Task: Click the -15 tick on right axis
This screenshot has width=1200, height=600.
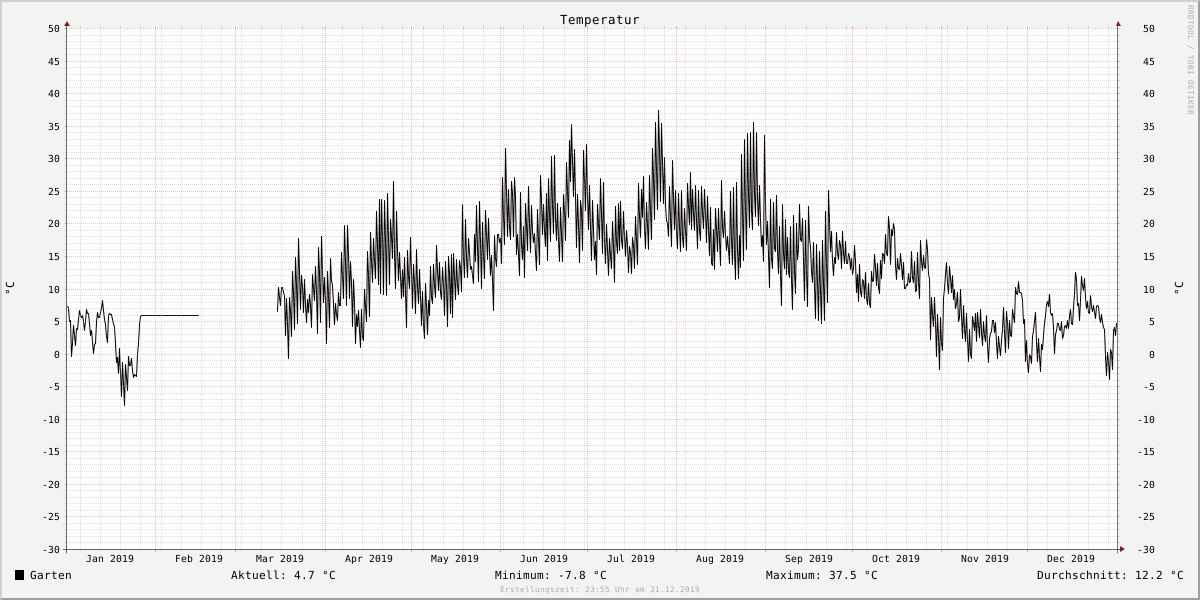Action: pyautogui.click(x=1146, y=452)
